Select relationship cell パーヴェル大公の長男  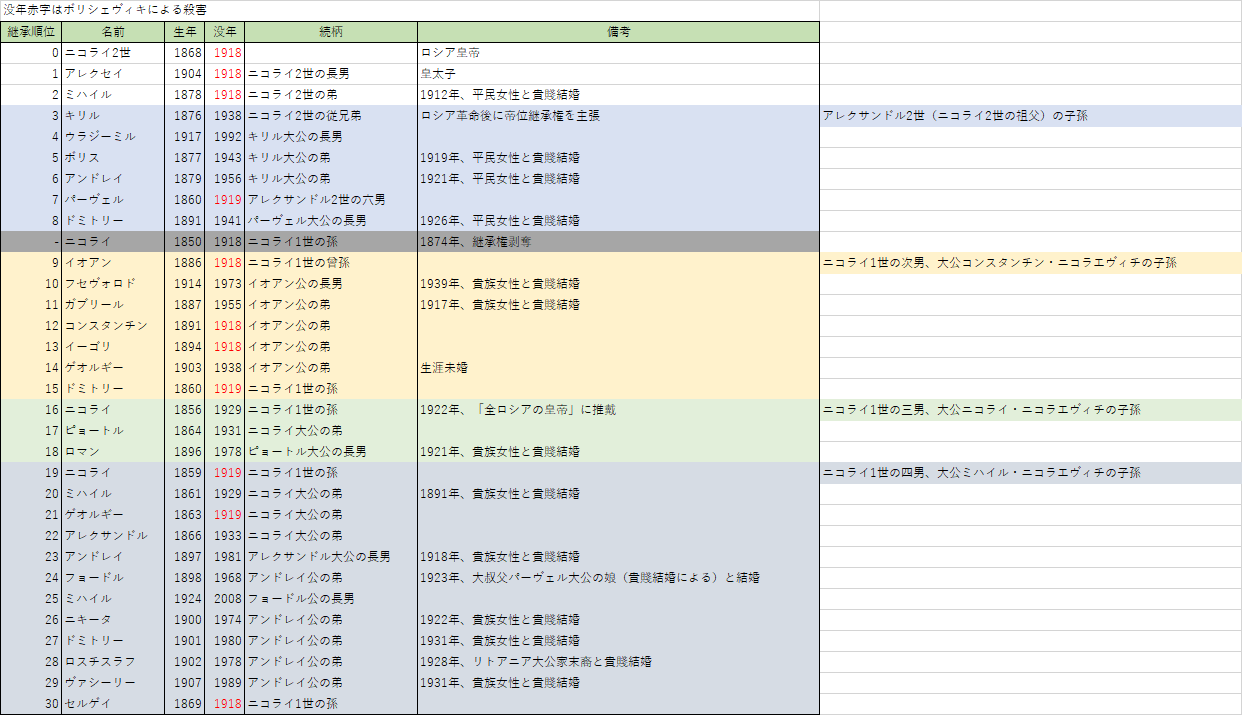click(x=331, y=221)
